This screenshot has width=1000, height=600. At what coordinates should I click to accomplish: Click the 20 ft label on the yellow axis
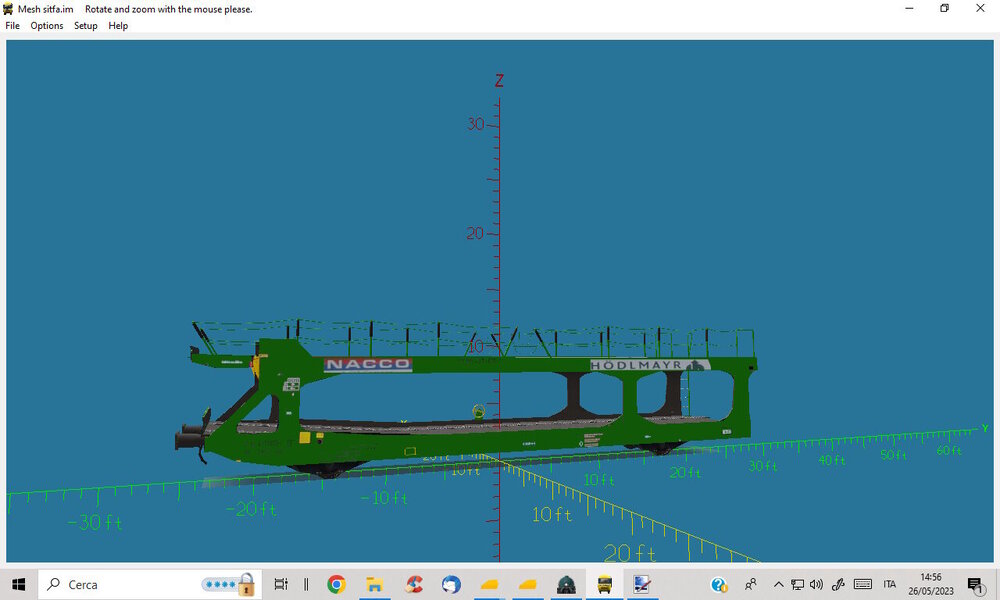[x=629, y=553]
